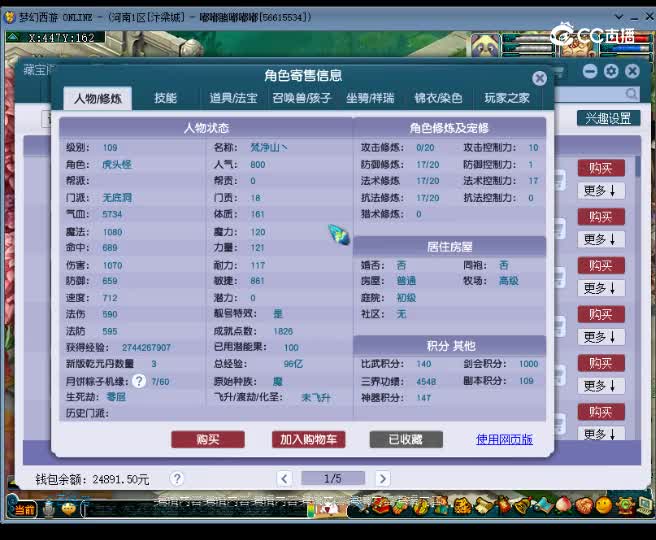Viewport: 656px width, 540px height.
Task: Click the 藏宝阁 list scrollbar thumb
Action: [638, 166]
